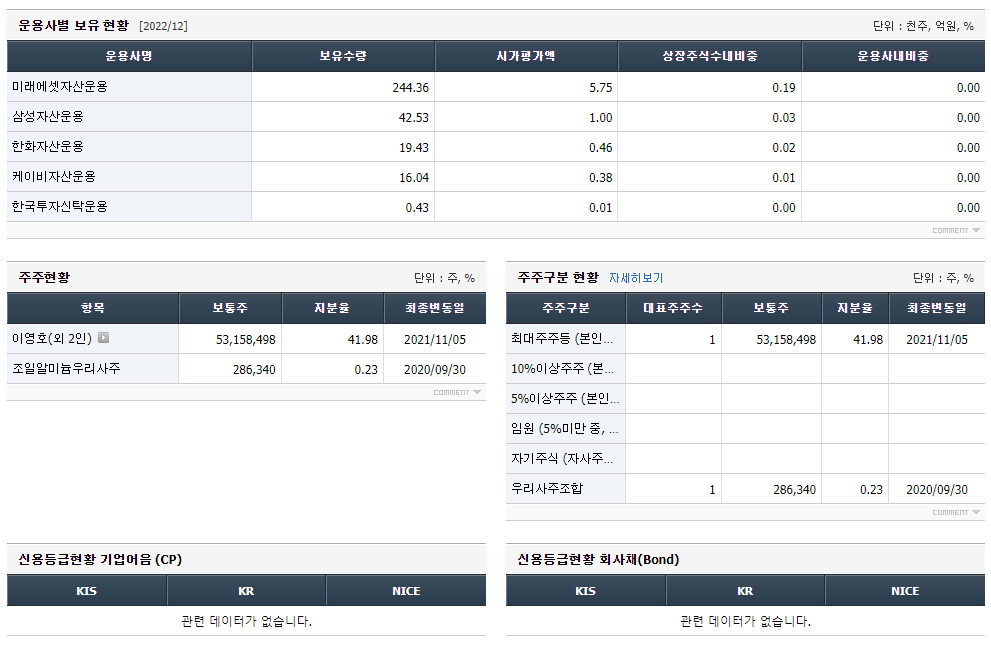Click the [2022/12] date label
991x648 pixels.
(x=163, y=26)
